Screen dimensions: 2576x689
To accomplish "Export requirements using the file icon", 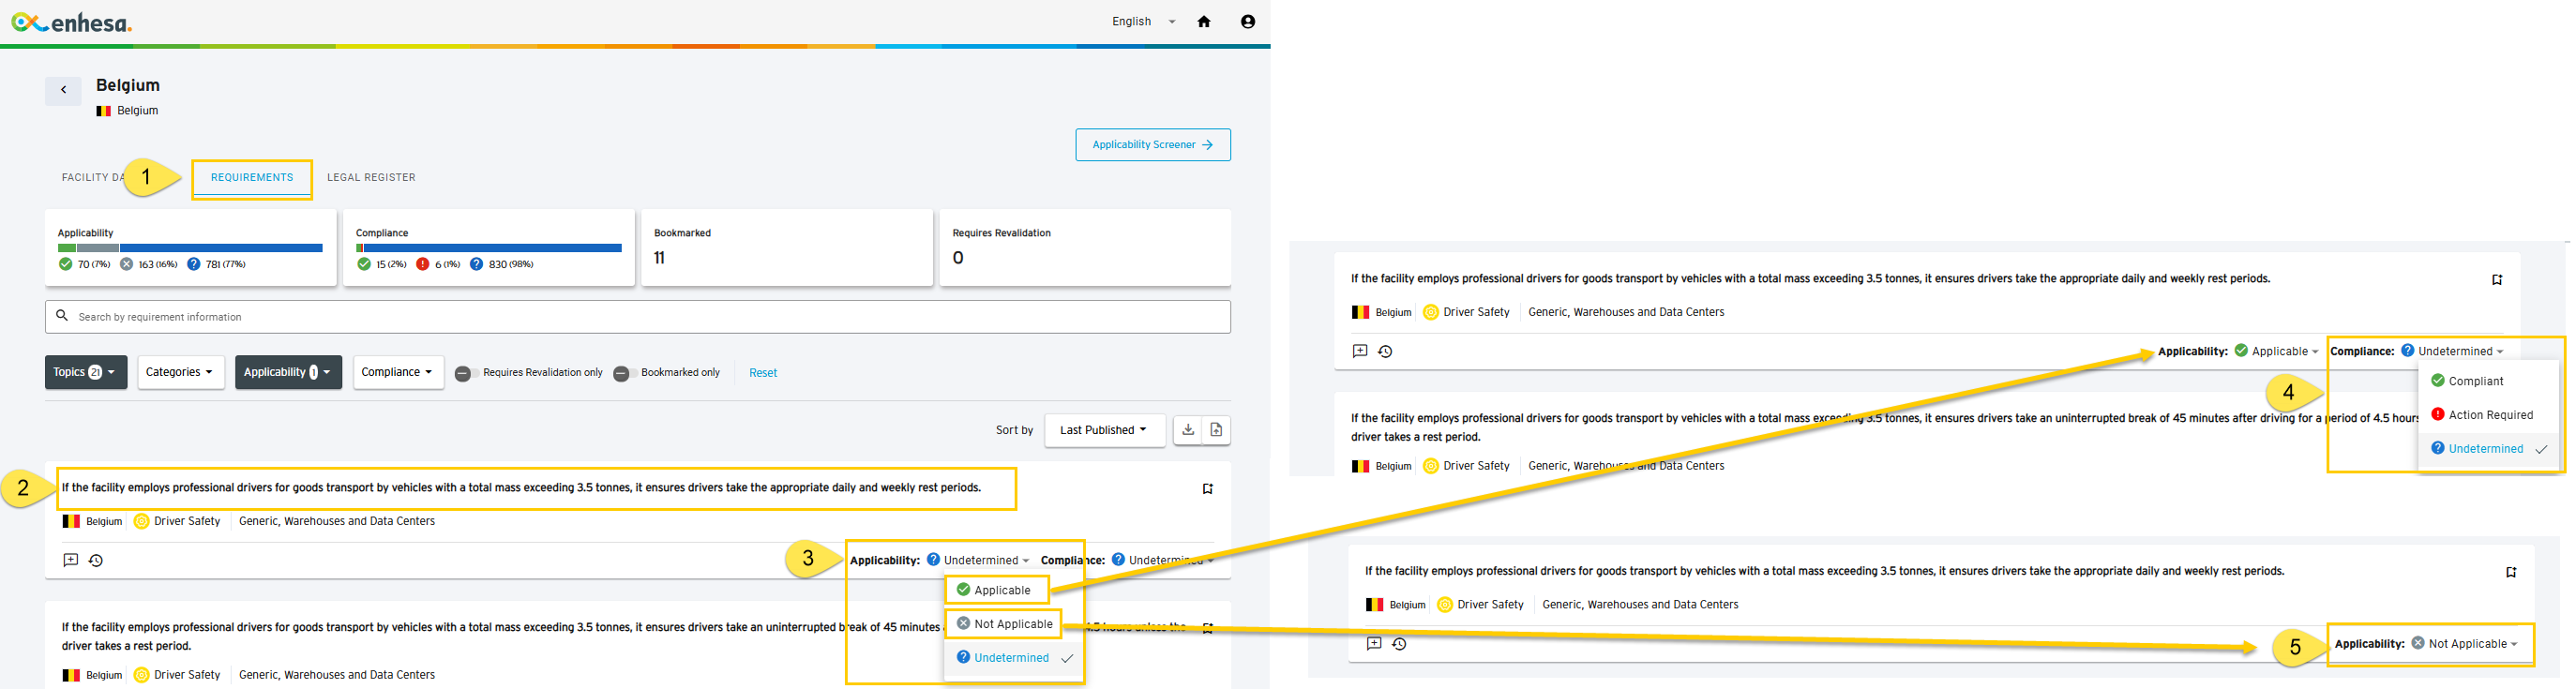I will (1216, 430).
